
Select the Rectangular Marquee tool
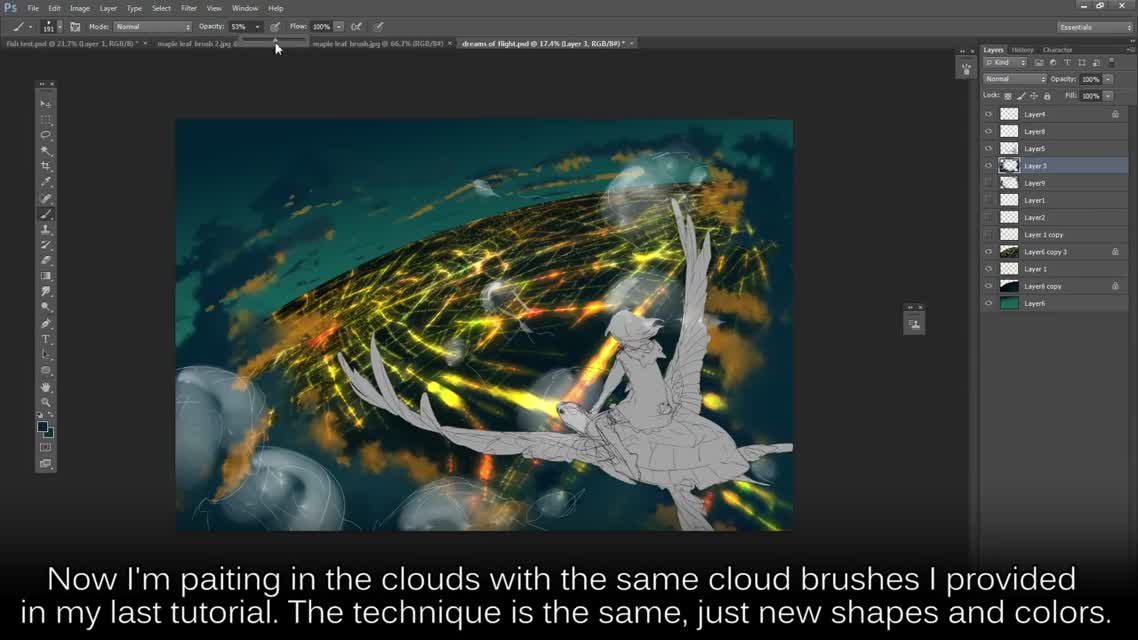click(x=46, y=119)
